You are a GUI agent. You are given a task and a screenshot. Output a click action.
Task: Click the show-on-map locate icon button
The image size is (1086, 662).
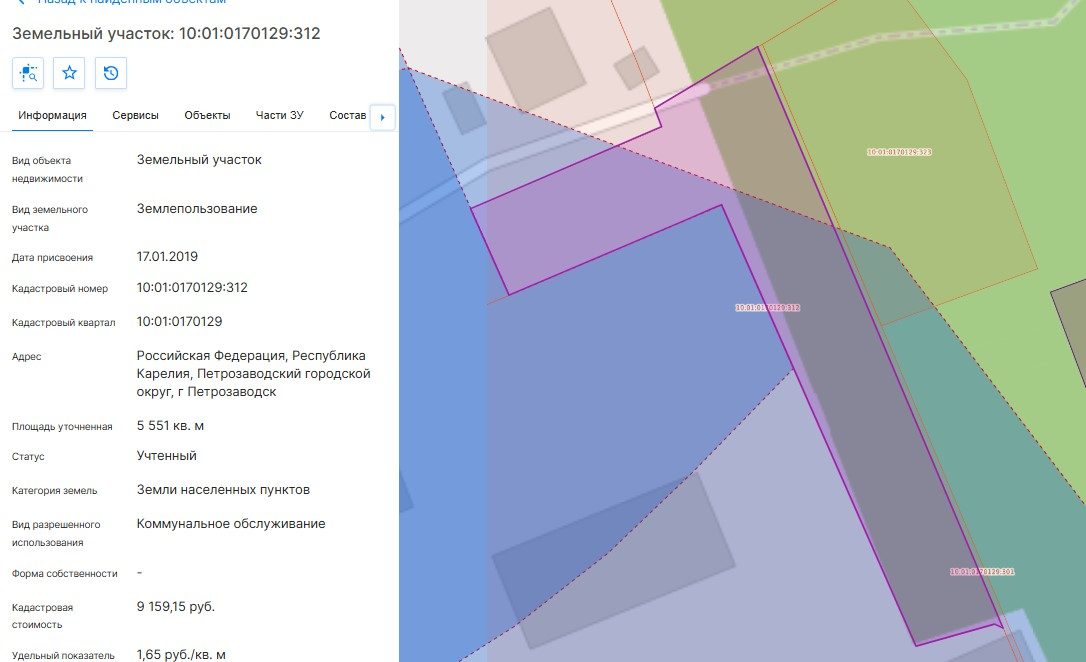click(x=28, y=73)
